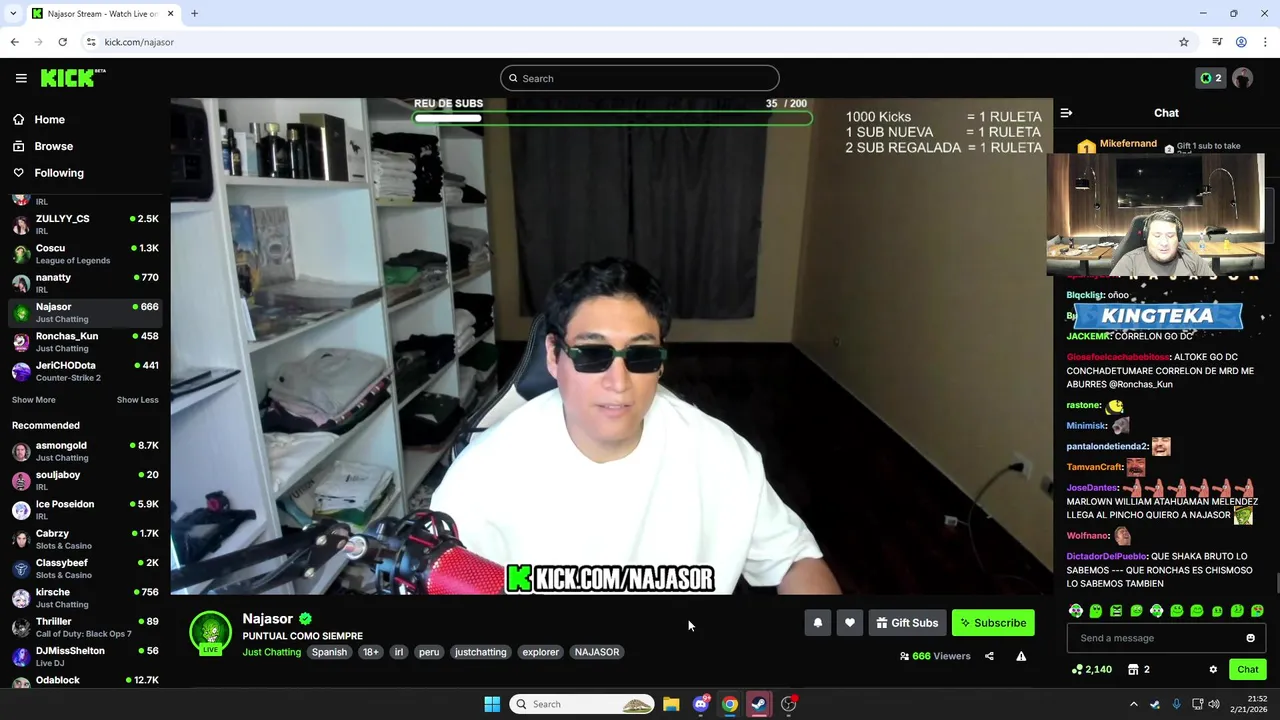Click username DictadorDelPueblo in chat
This screenshot has height=720, width=1280.
point(1106,556)
